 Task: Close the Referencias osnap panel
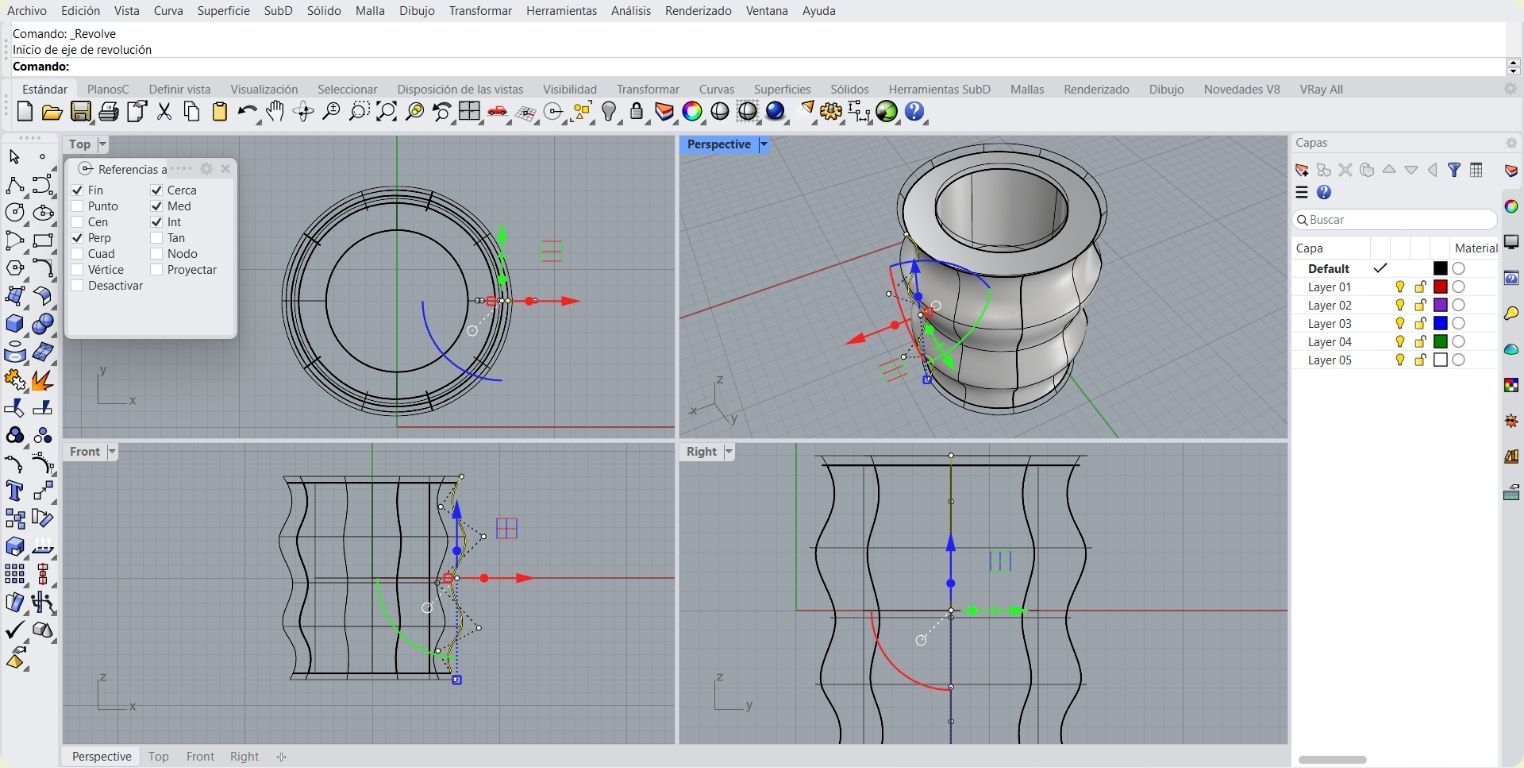coord(225,169)
